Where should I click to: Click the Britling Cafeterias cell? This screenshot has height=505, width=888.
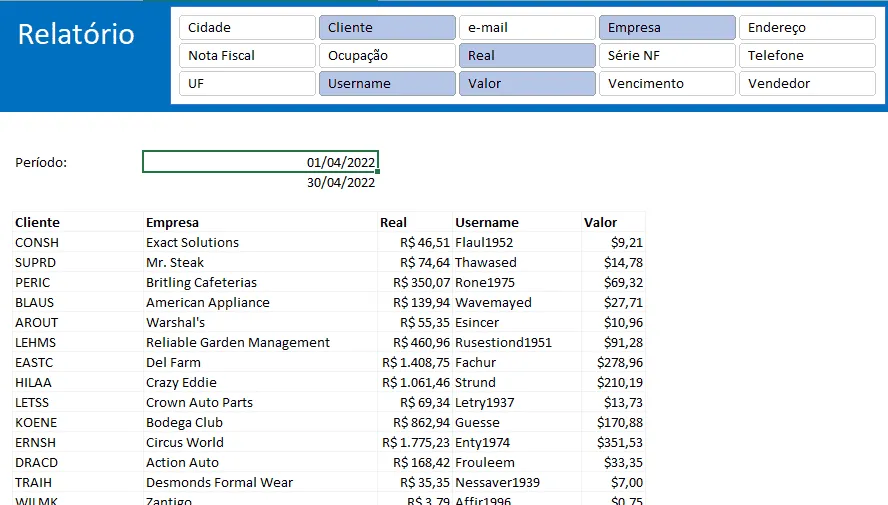click(x=261, y=283)
